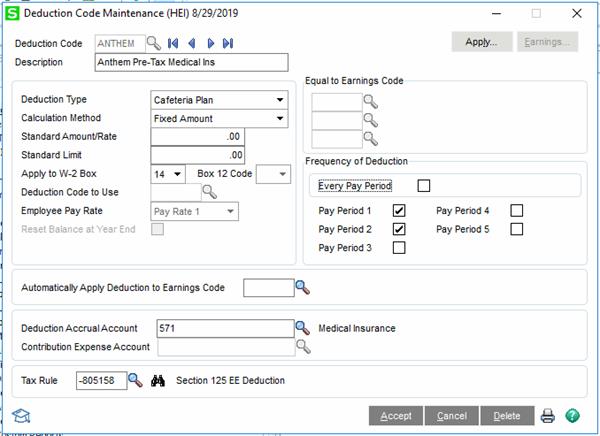Open Contribution Expense Account lookup
The image size is (600, 436).
tap(303, 346)
